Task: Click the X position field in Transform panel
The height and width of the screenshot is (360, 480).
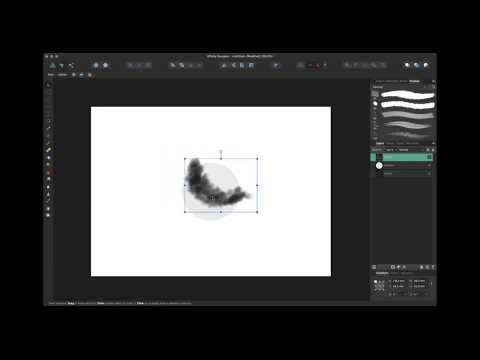Action: (399, 281)
